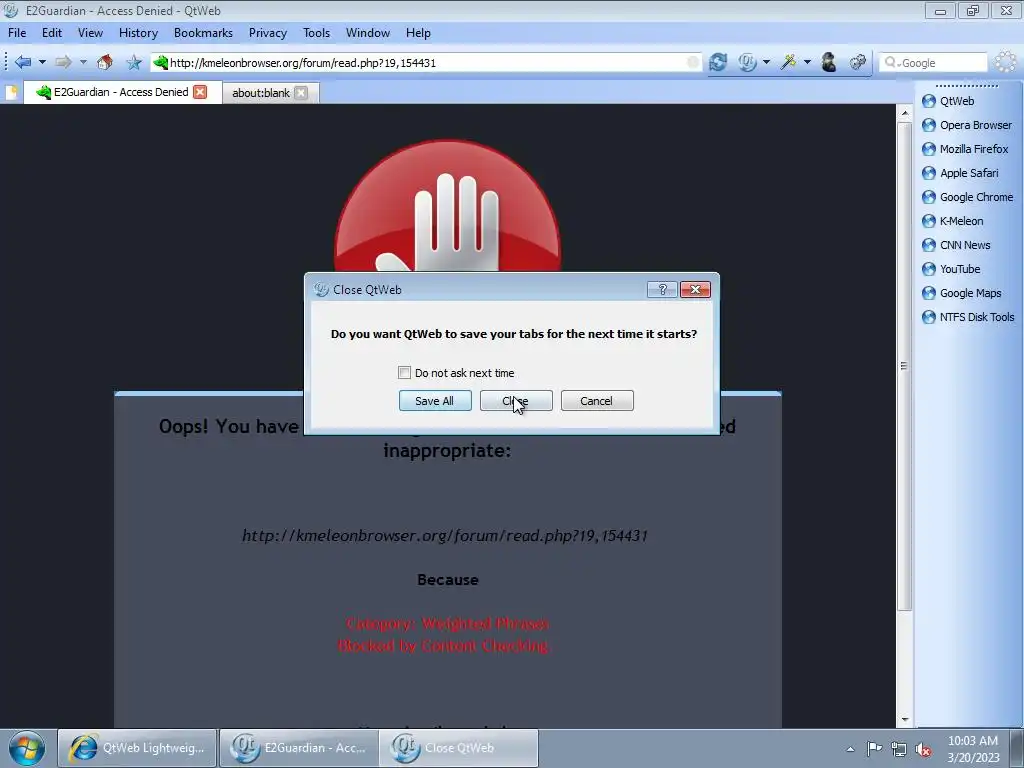Open the Opera Browser bookmark

click(967, 125)
